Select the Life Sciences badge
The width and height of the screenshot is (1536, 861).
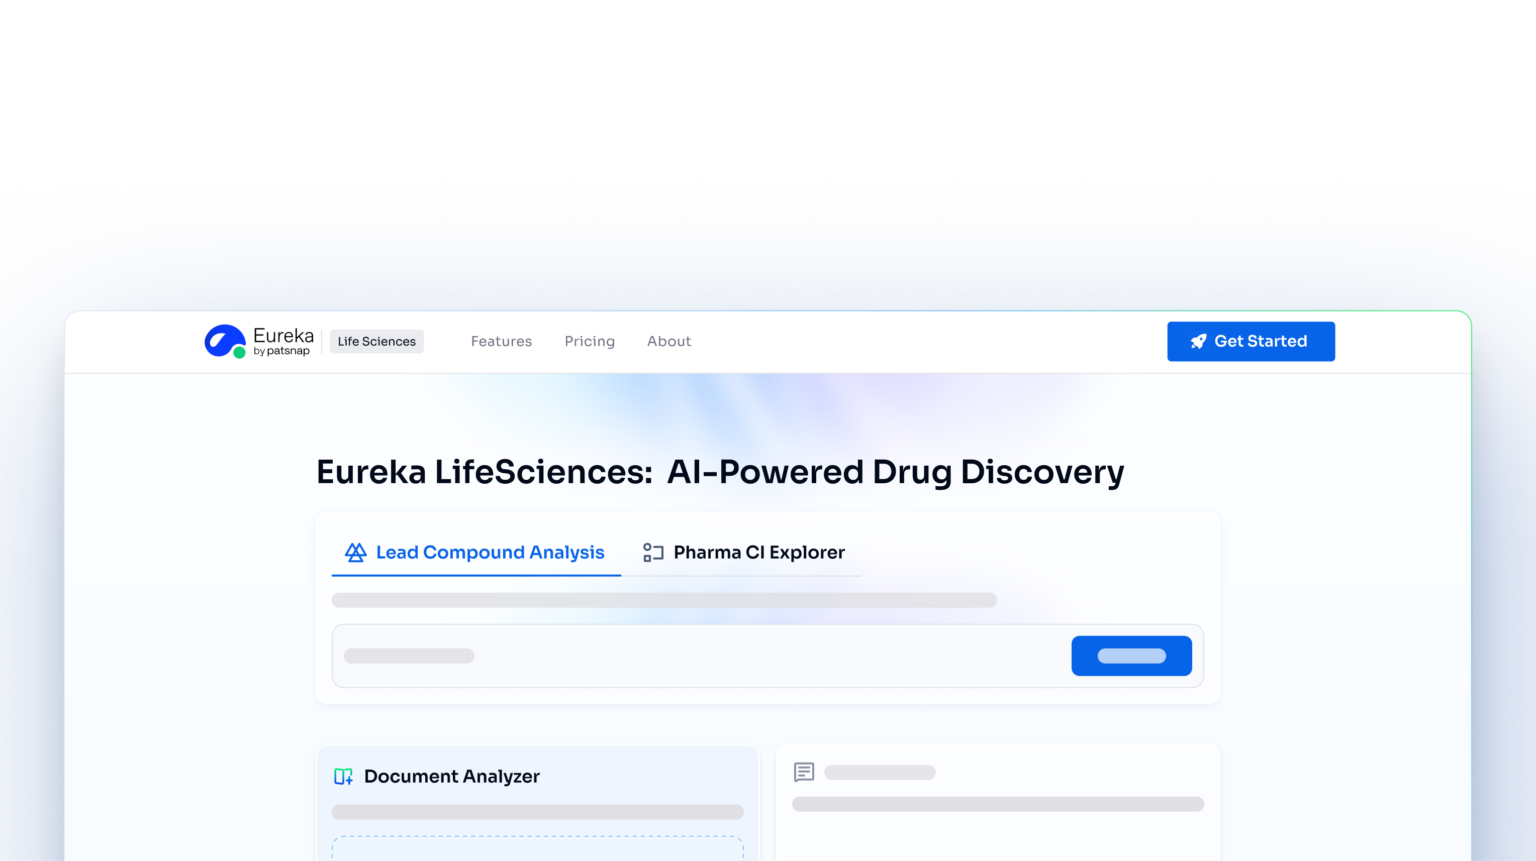(x=376, y=341)
